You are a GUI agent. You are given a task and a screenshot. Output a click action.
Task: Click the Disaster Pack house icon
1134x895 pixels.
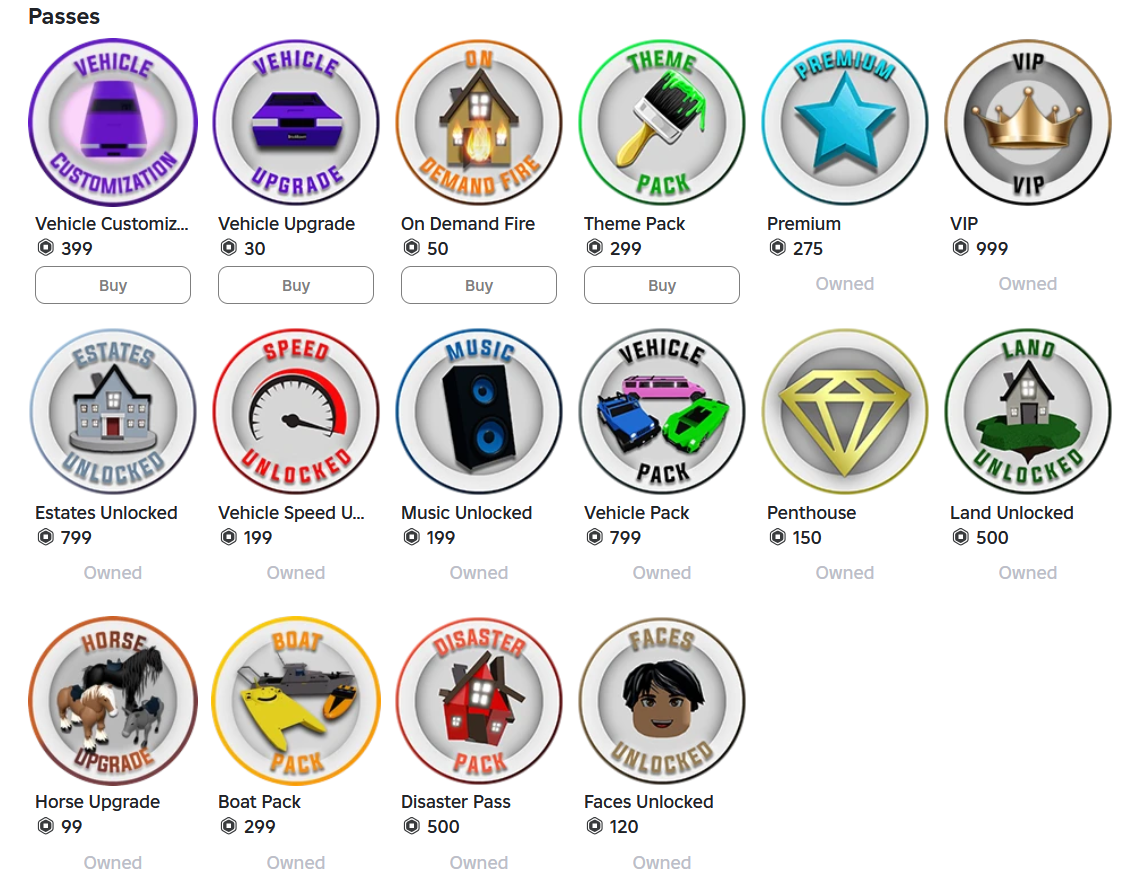point(479,701)
